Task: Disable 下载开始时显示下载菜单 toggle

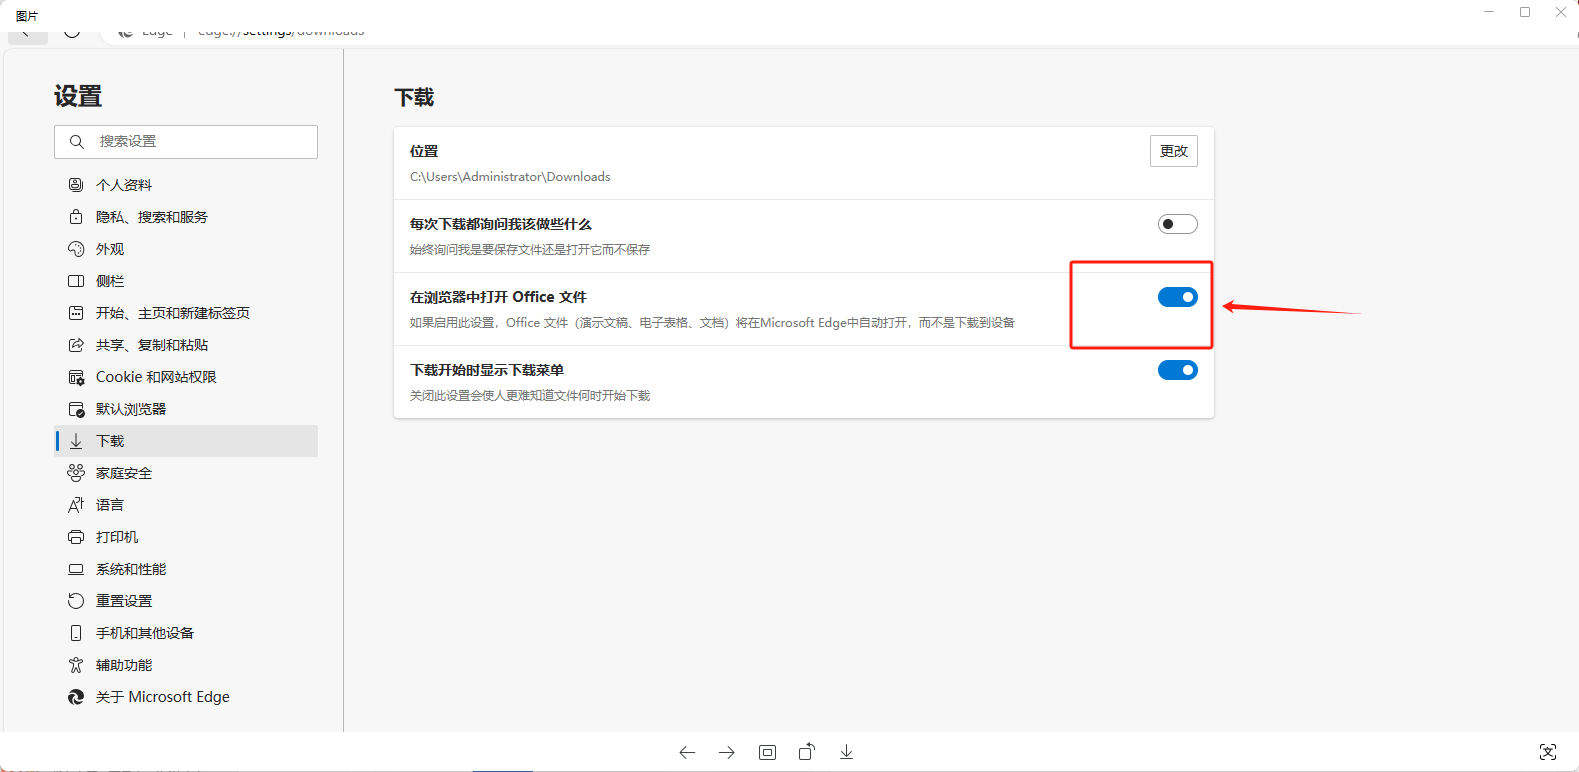Action: coord(1178,370)
